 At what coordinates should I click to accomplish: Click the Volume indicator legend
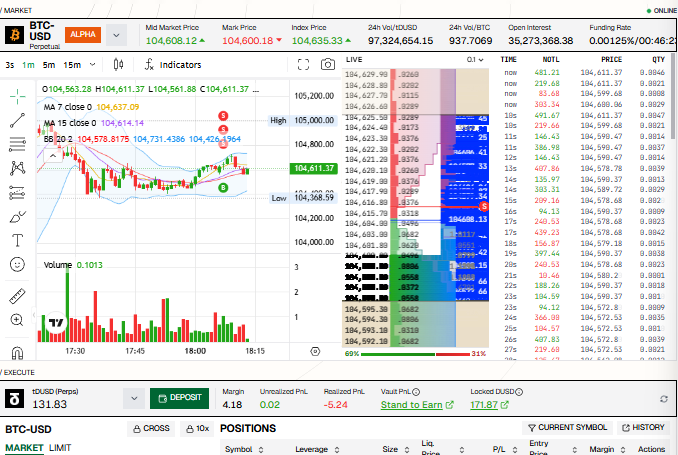73,265
